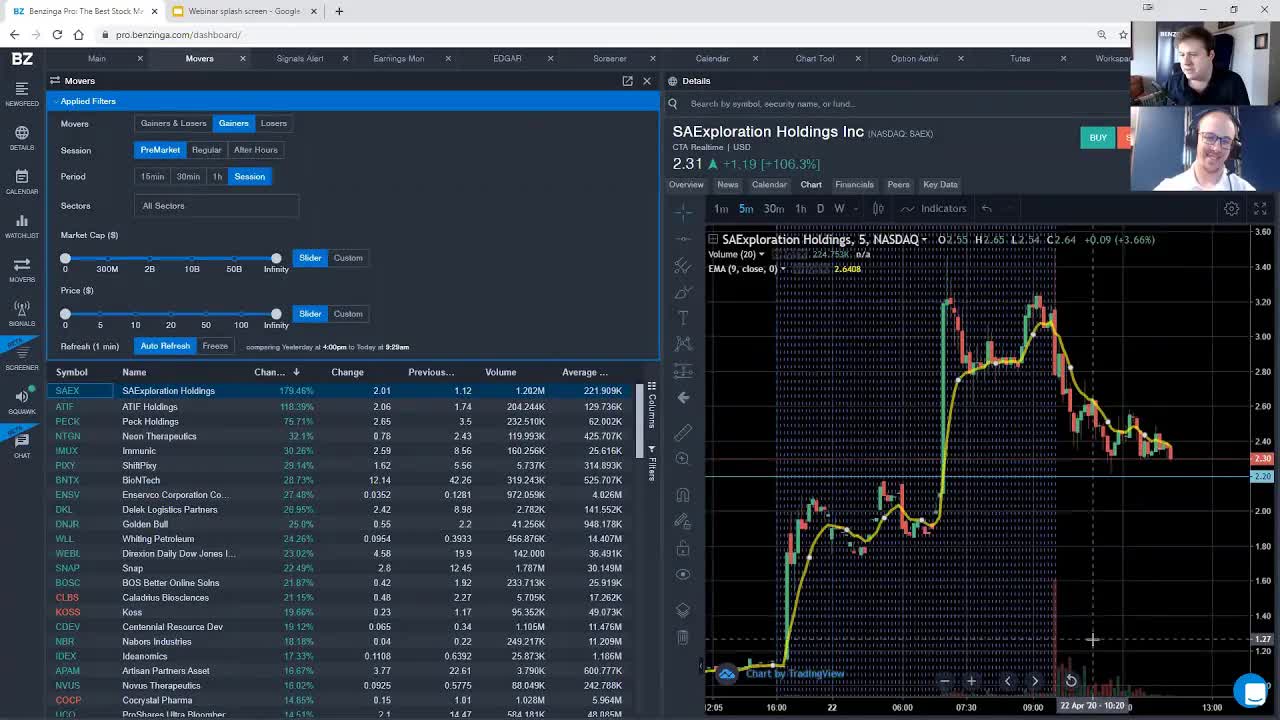The width and height of the screenshot is (1280, 720).
Task: Switch to the EDGAR workspace tab
Action: tap(507, 58)
